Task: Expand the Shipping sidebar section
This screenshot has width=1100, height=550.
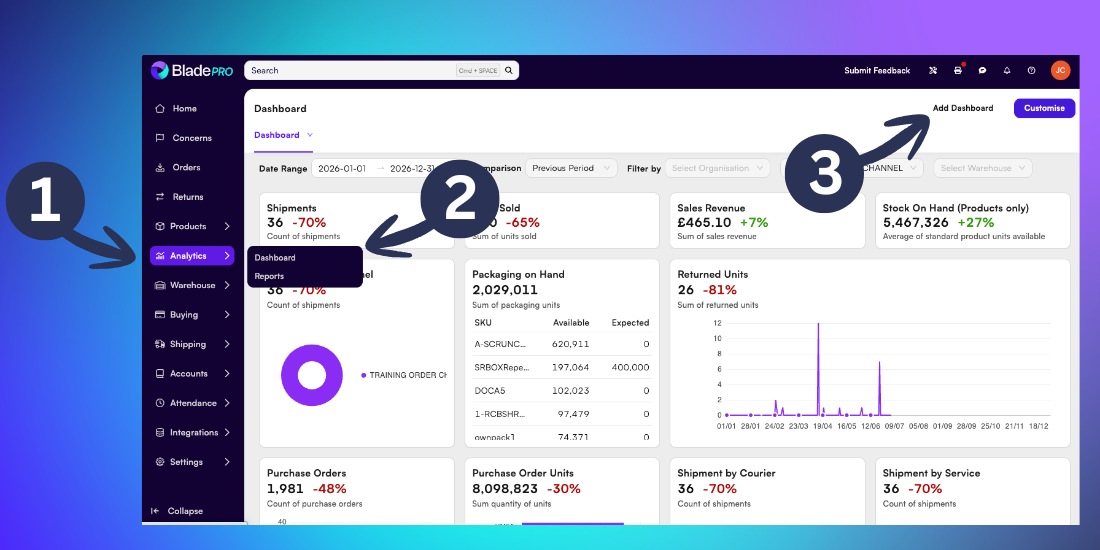Action: (x=192, y=344)
